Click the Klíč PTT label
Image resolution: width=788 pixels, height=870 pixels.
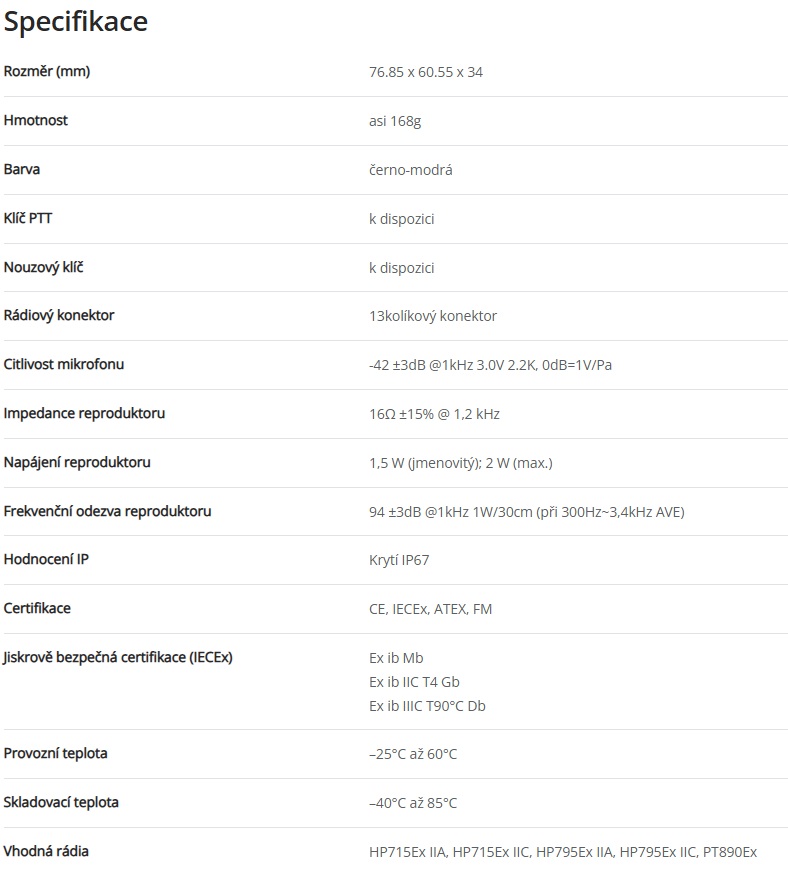tap(28, 218)
